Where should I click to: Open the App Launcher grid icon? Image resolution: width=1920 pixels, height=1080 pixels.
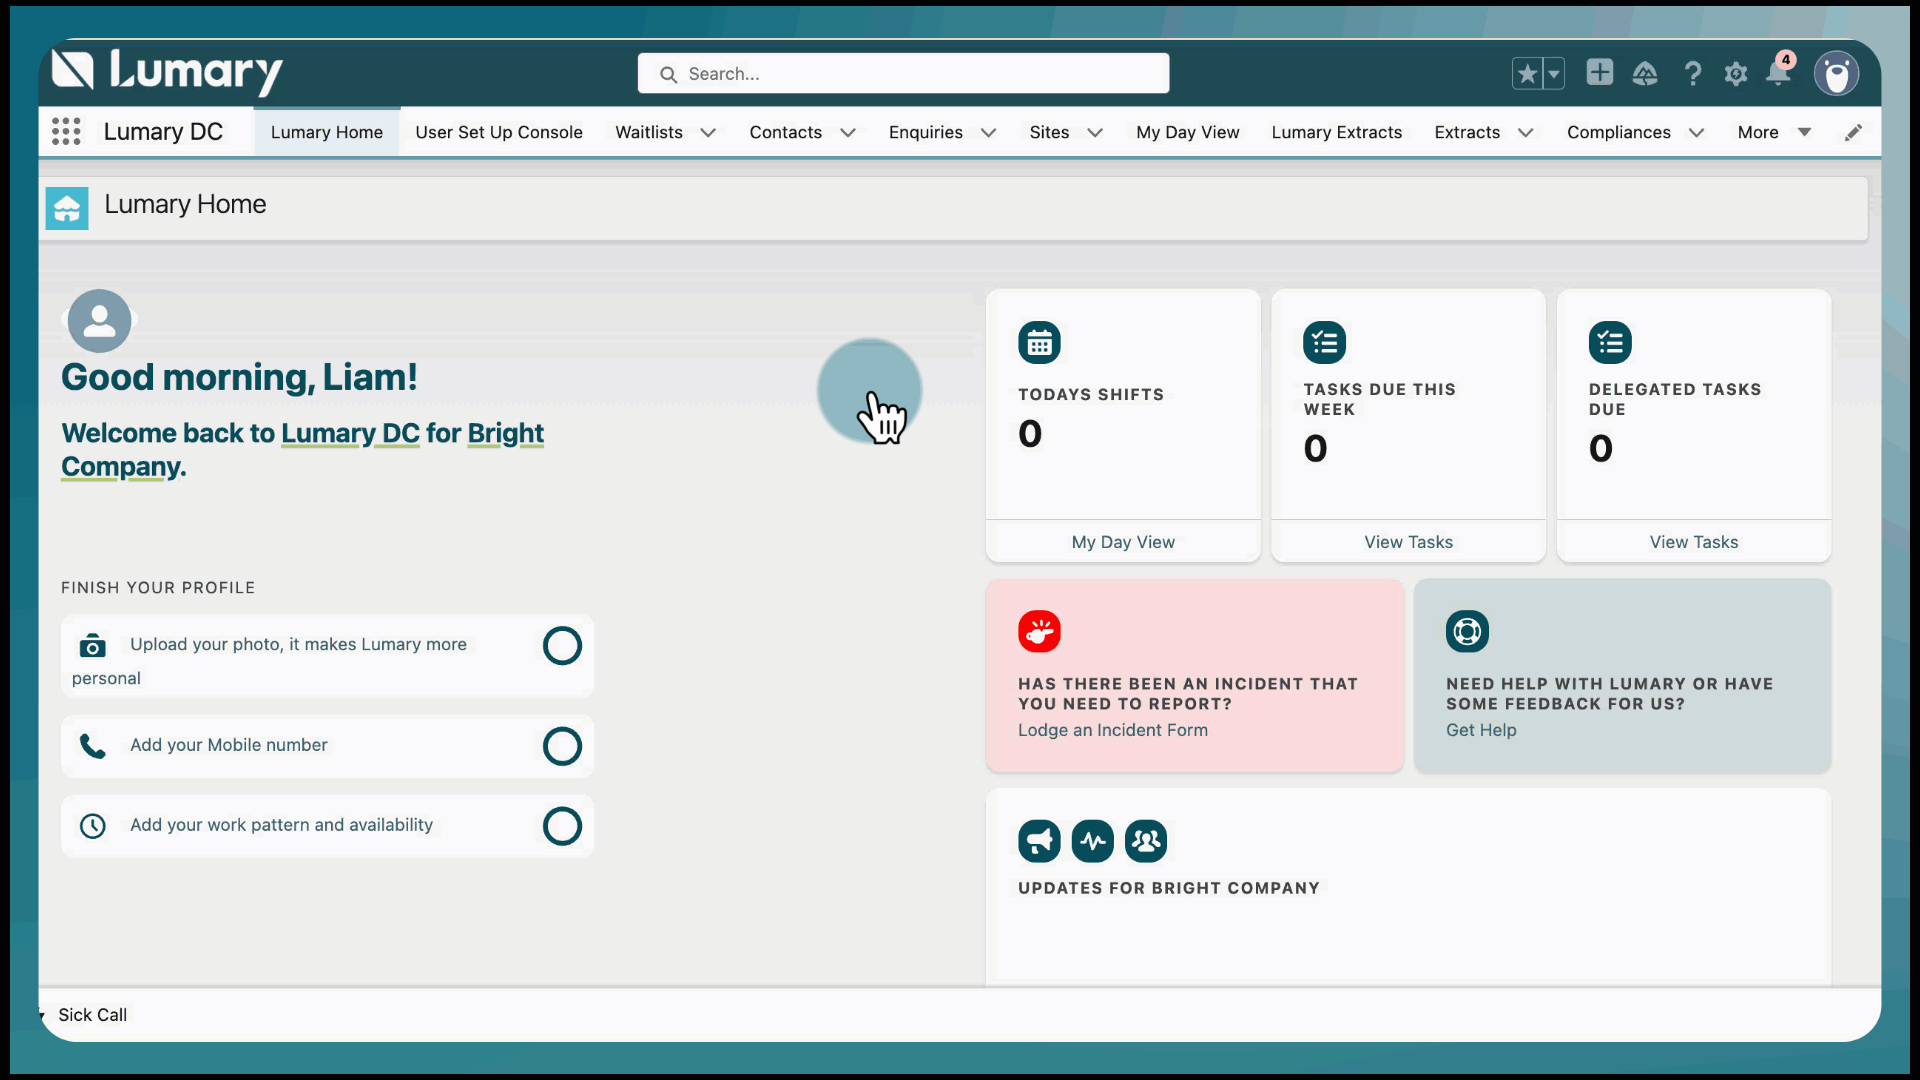(66, 132)
